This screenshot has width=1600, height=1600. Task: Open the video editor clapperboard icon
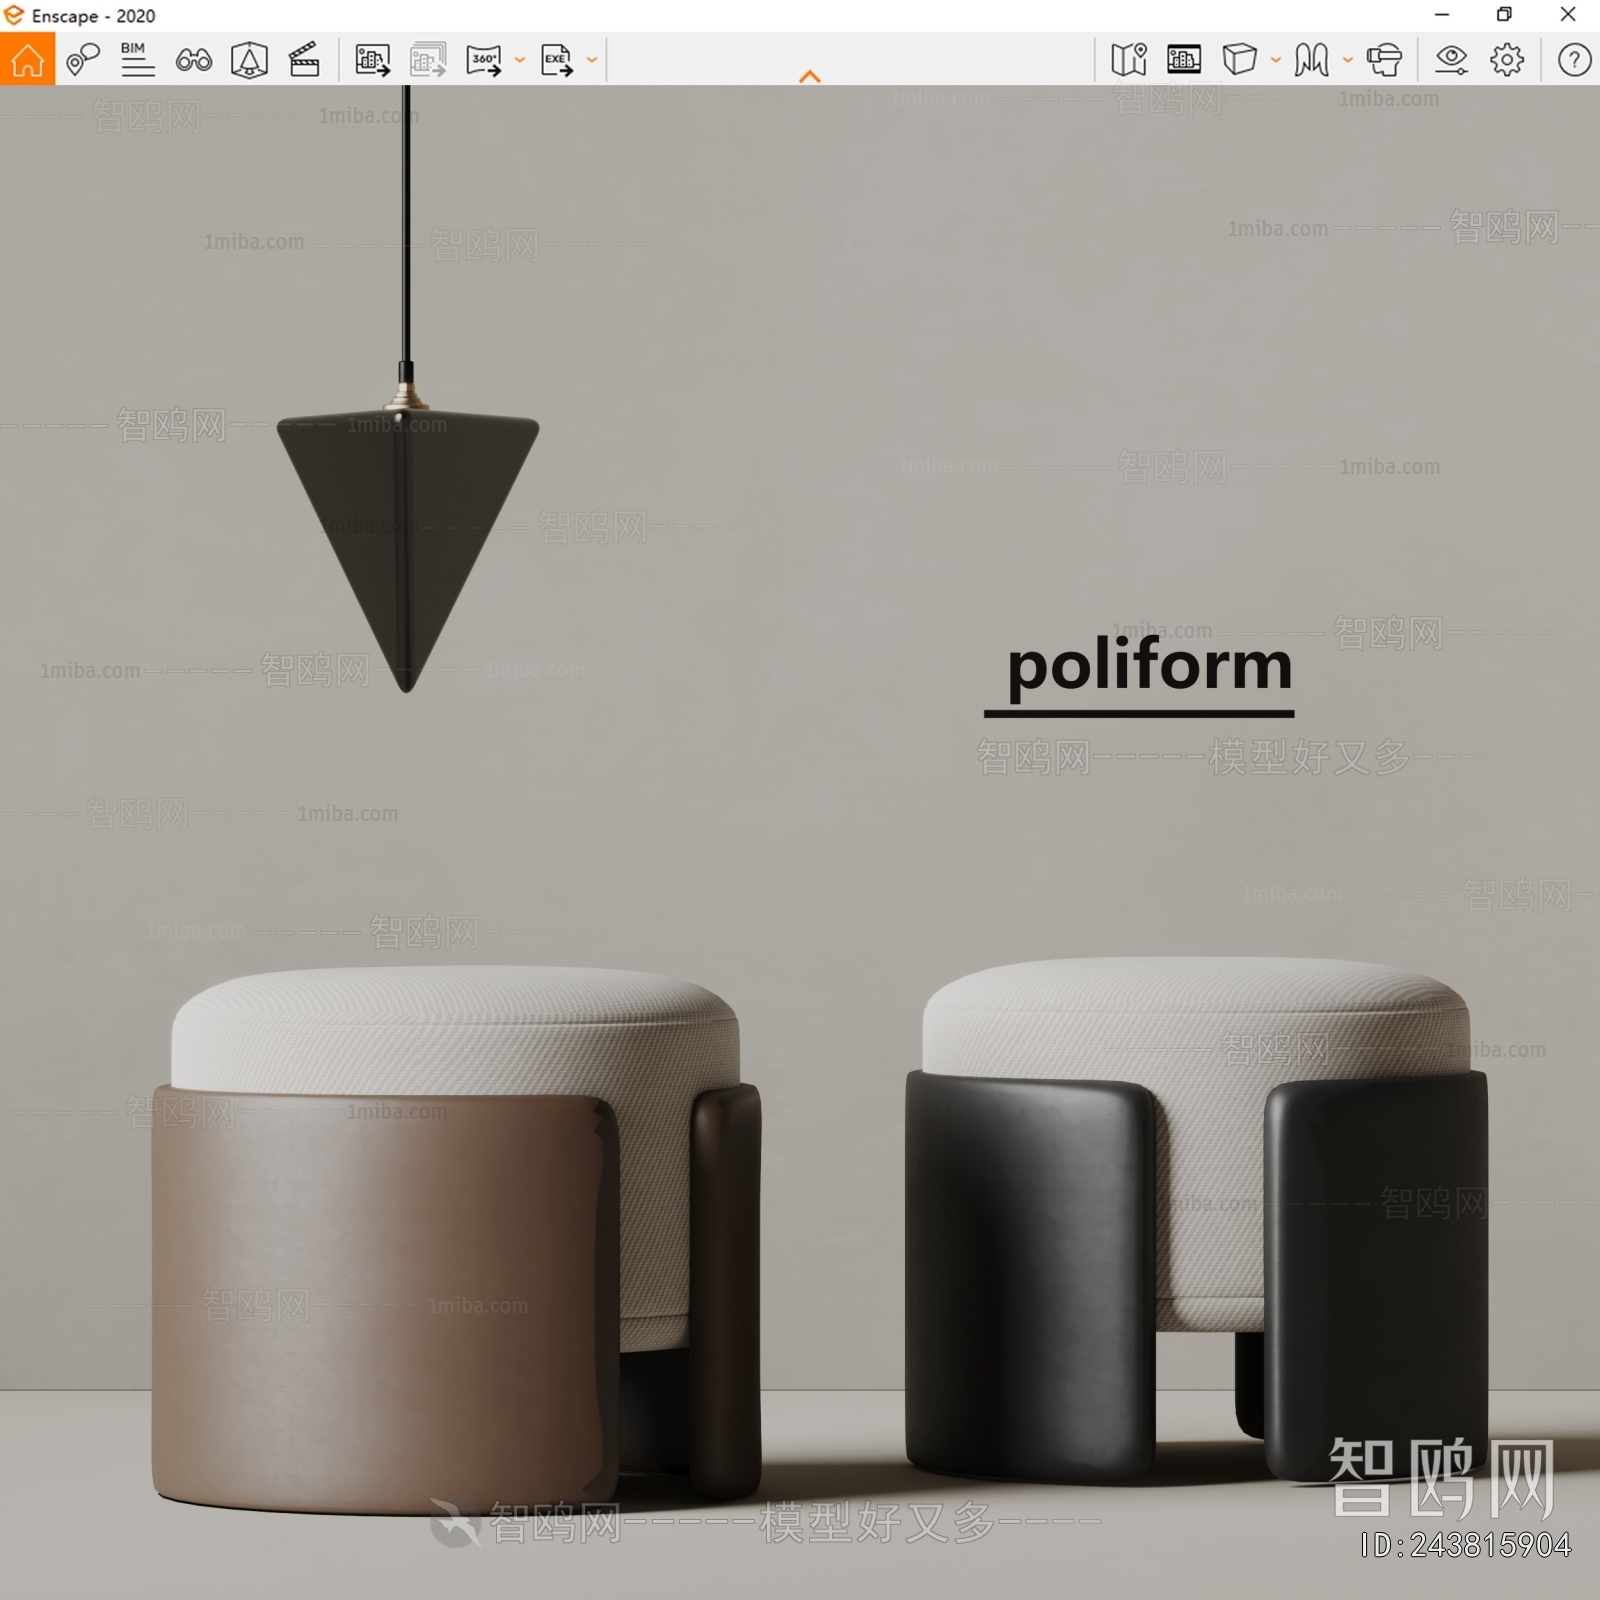coord(304,60)
